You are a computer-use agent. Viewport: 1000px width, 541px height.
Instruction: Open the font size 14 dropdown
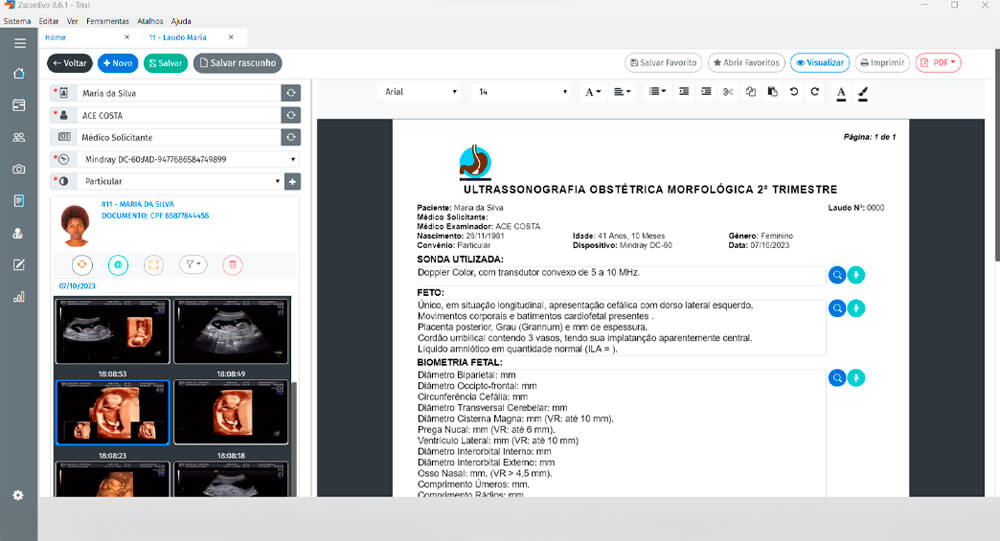pos(522,92)
